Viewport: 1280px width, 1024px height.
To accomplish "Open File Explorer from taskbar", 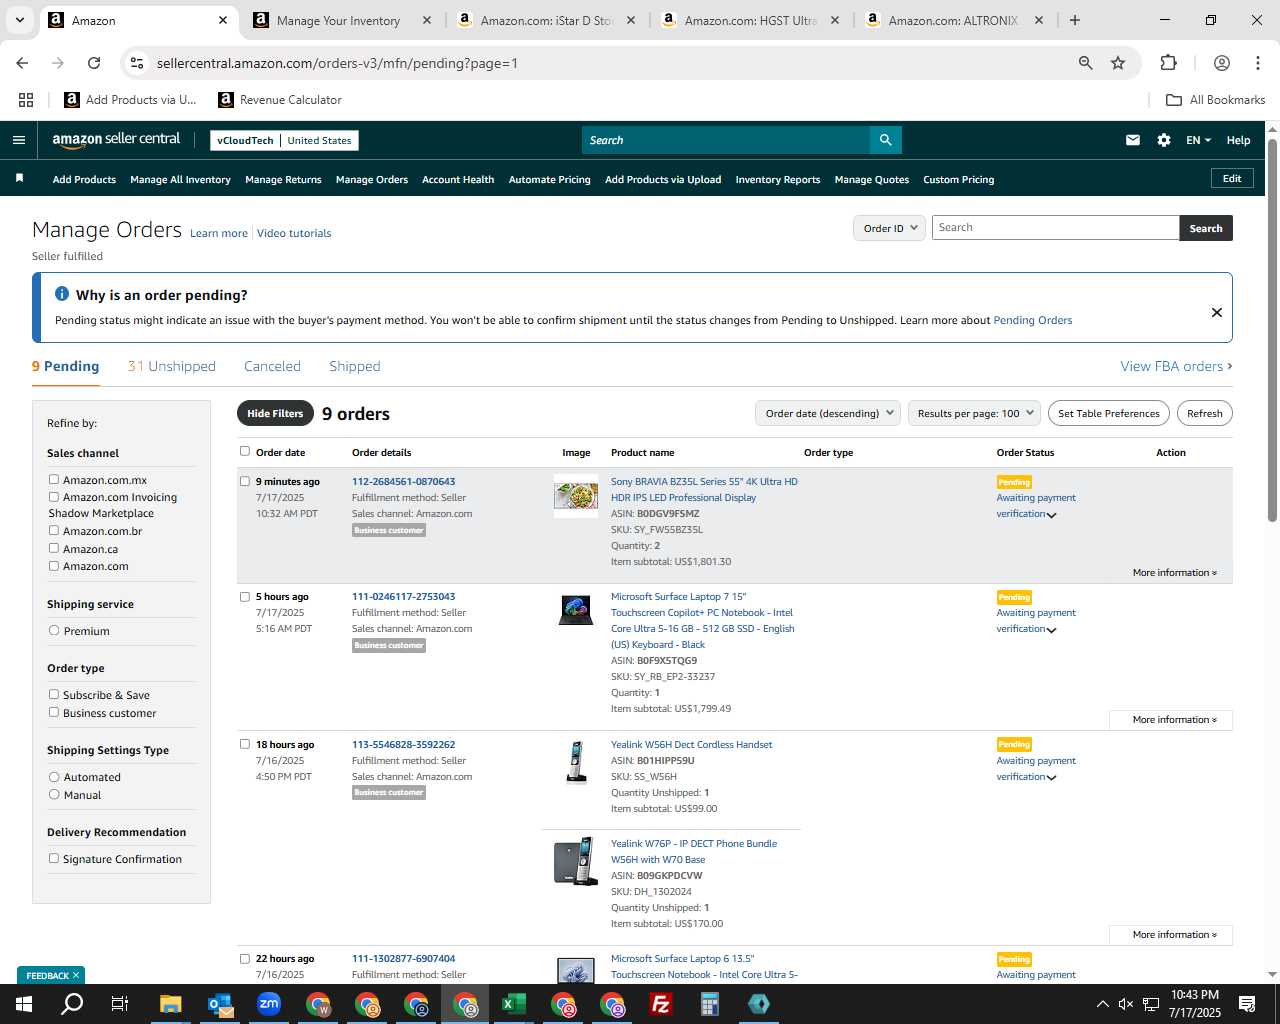I will point(170,1004).
